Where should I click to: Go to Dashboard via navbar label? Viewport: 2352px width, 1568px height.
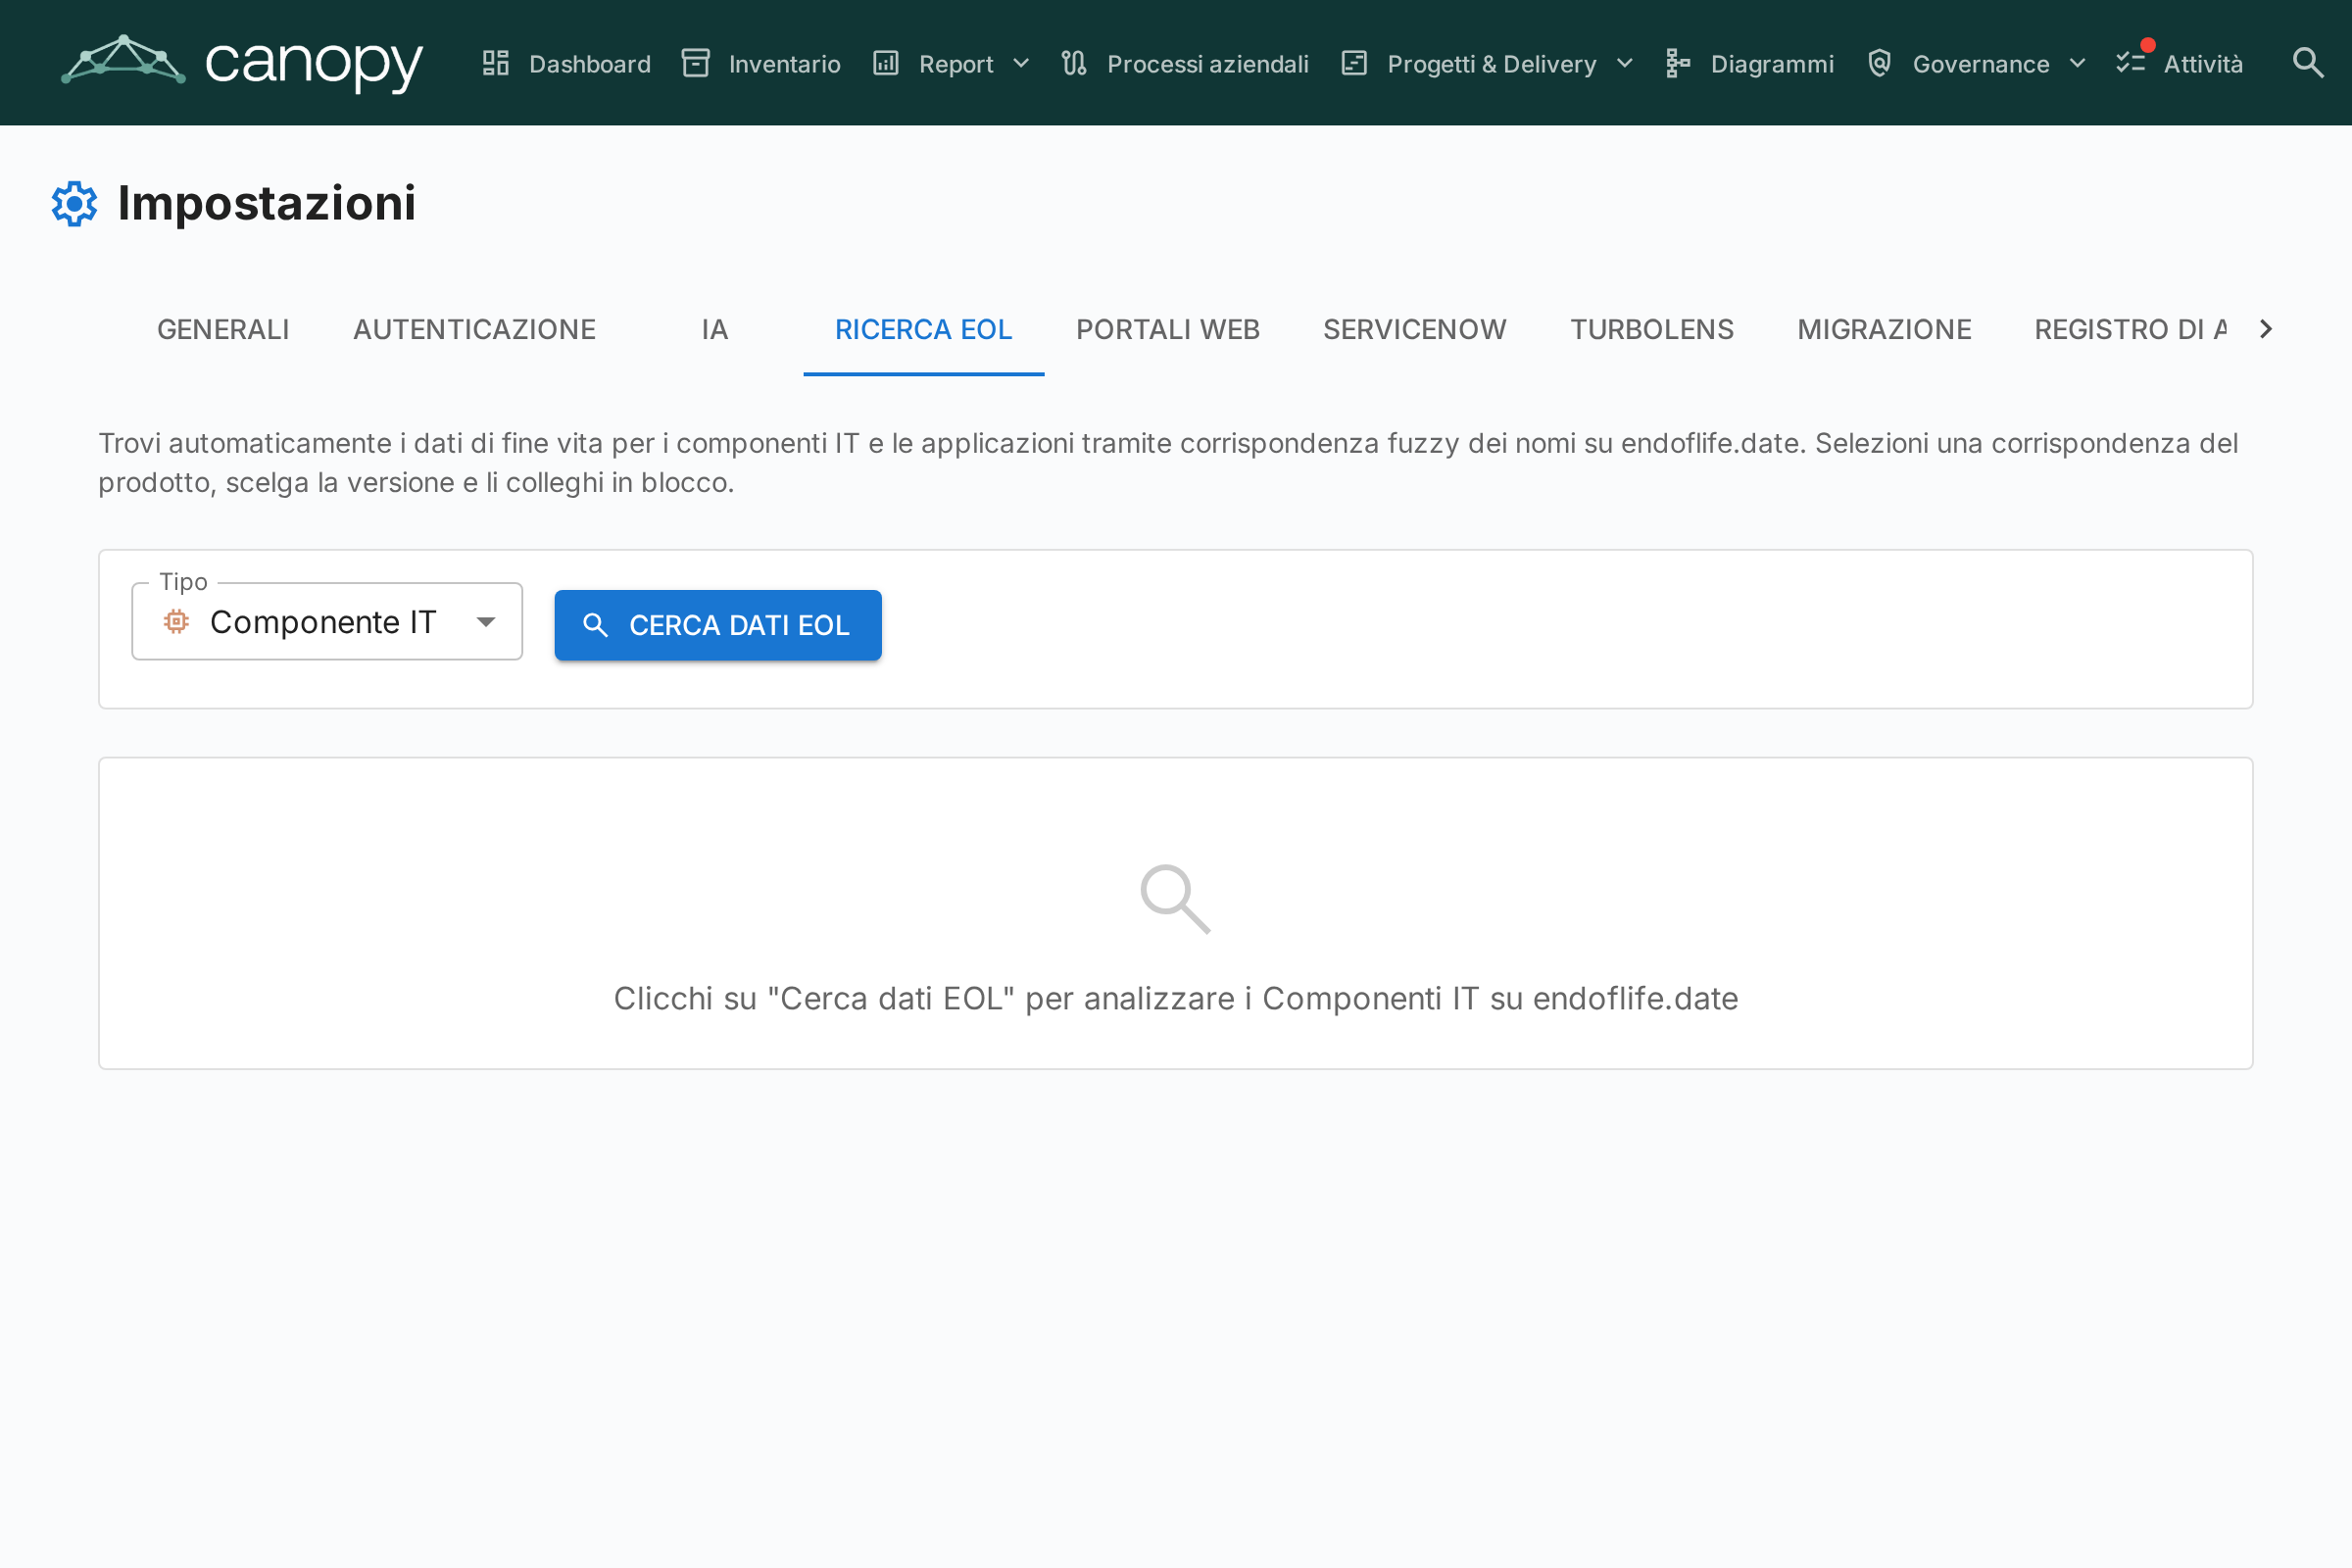590,64
